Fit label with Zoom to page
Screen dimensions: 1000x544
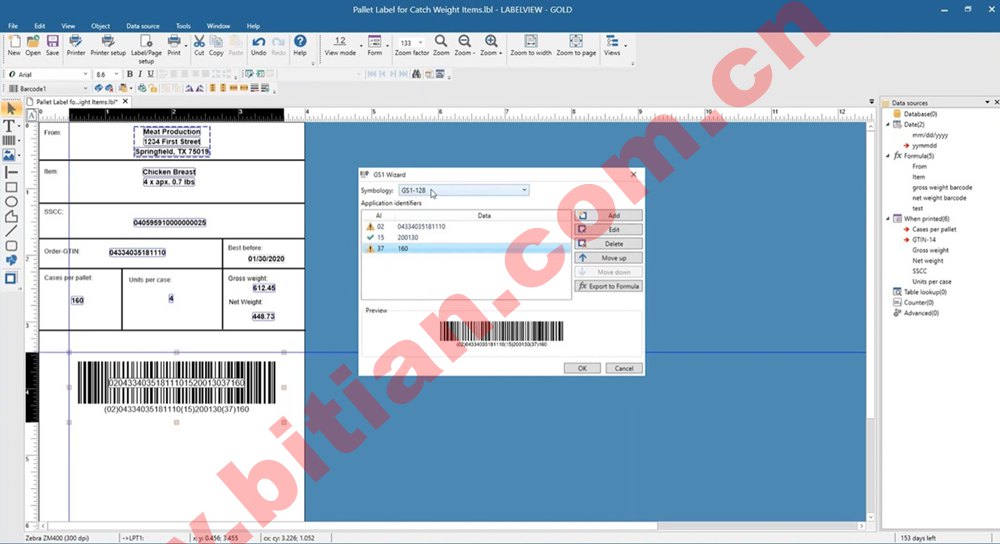click(576, 46)
